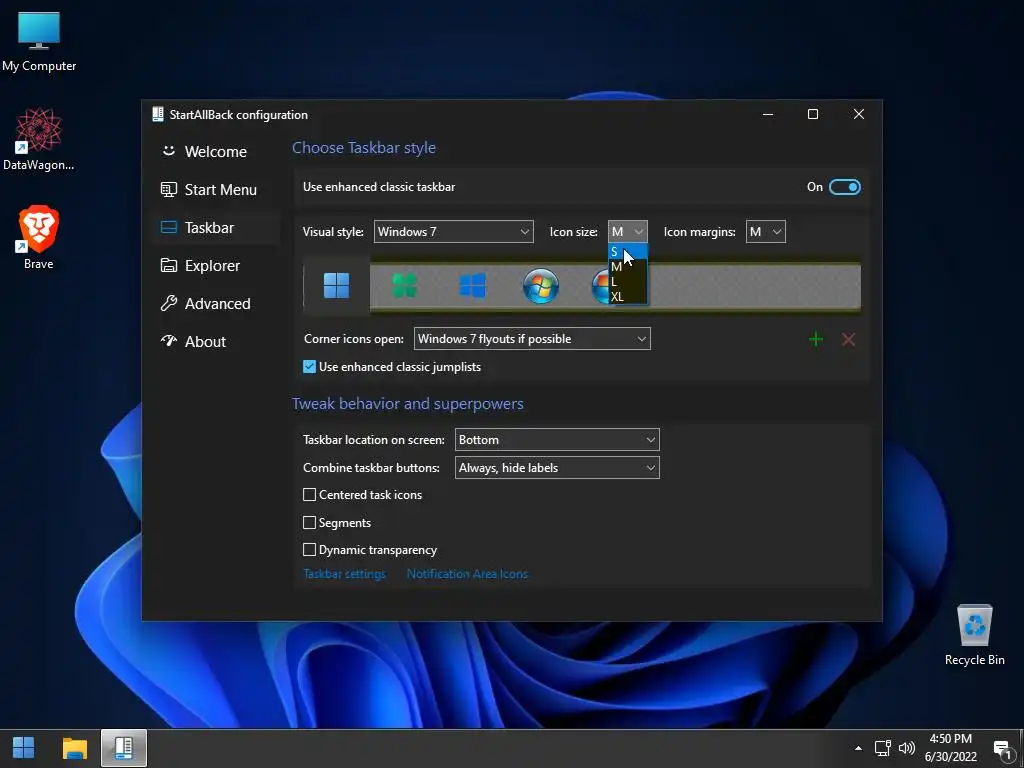Screen dimensions: 1024x768
Task: Collapse the Icon size dropdown
Action: [628, 232]
